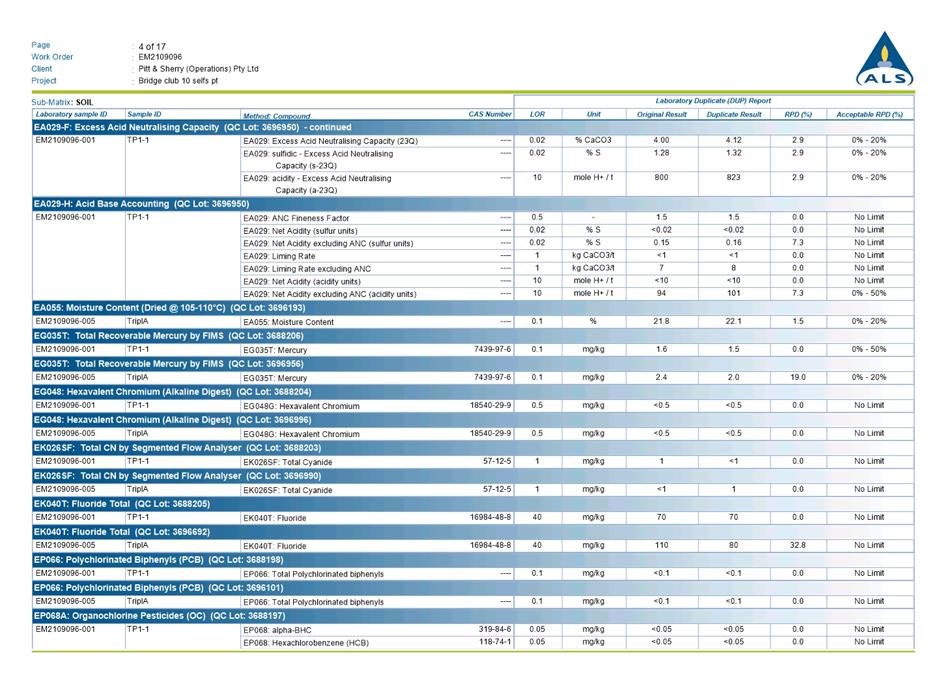This screenshot has width=951, height=673.
Task: Click the CAS Number column header
Action: [x=489, y=115]
